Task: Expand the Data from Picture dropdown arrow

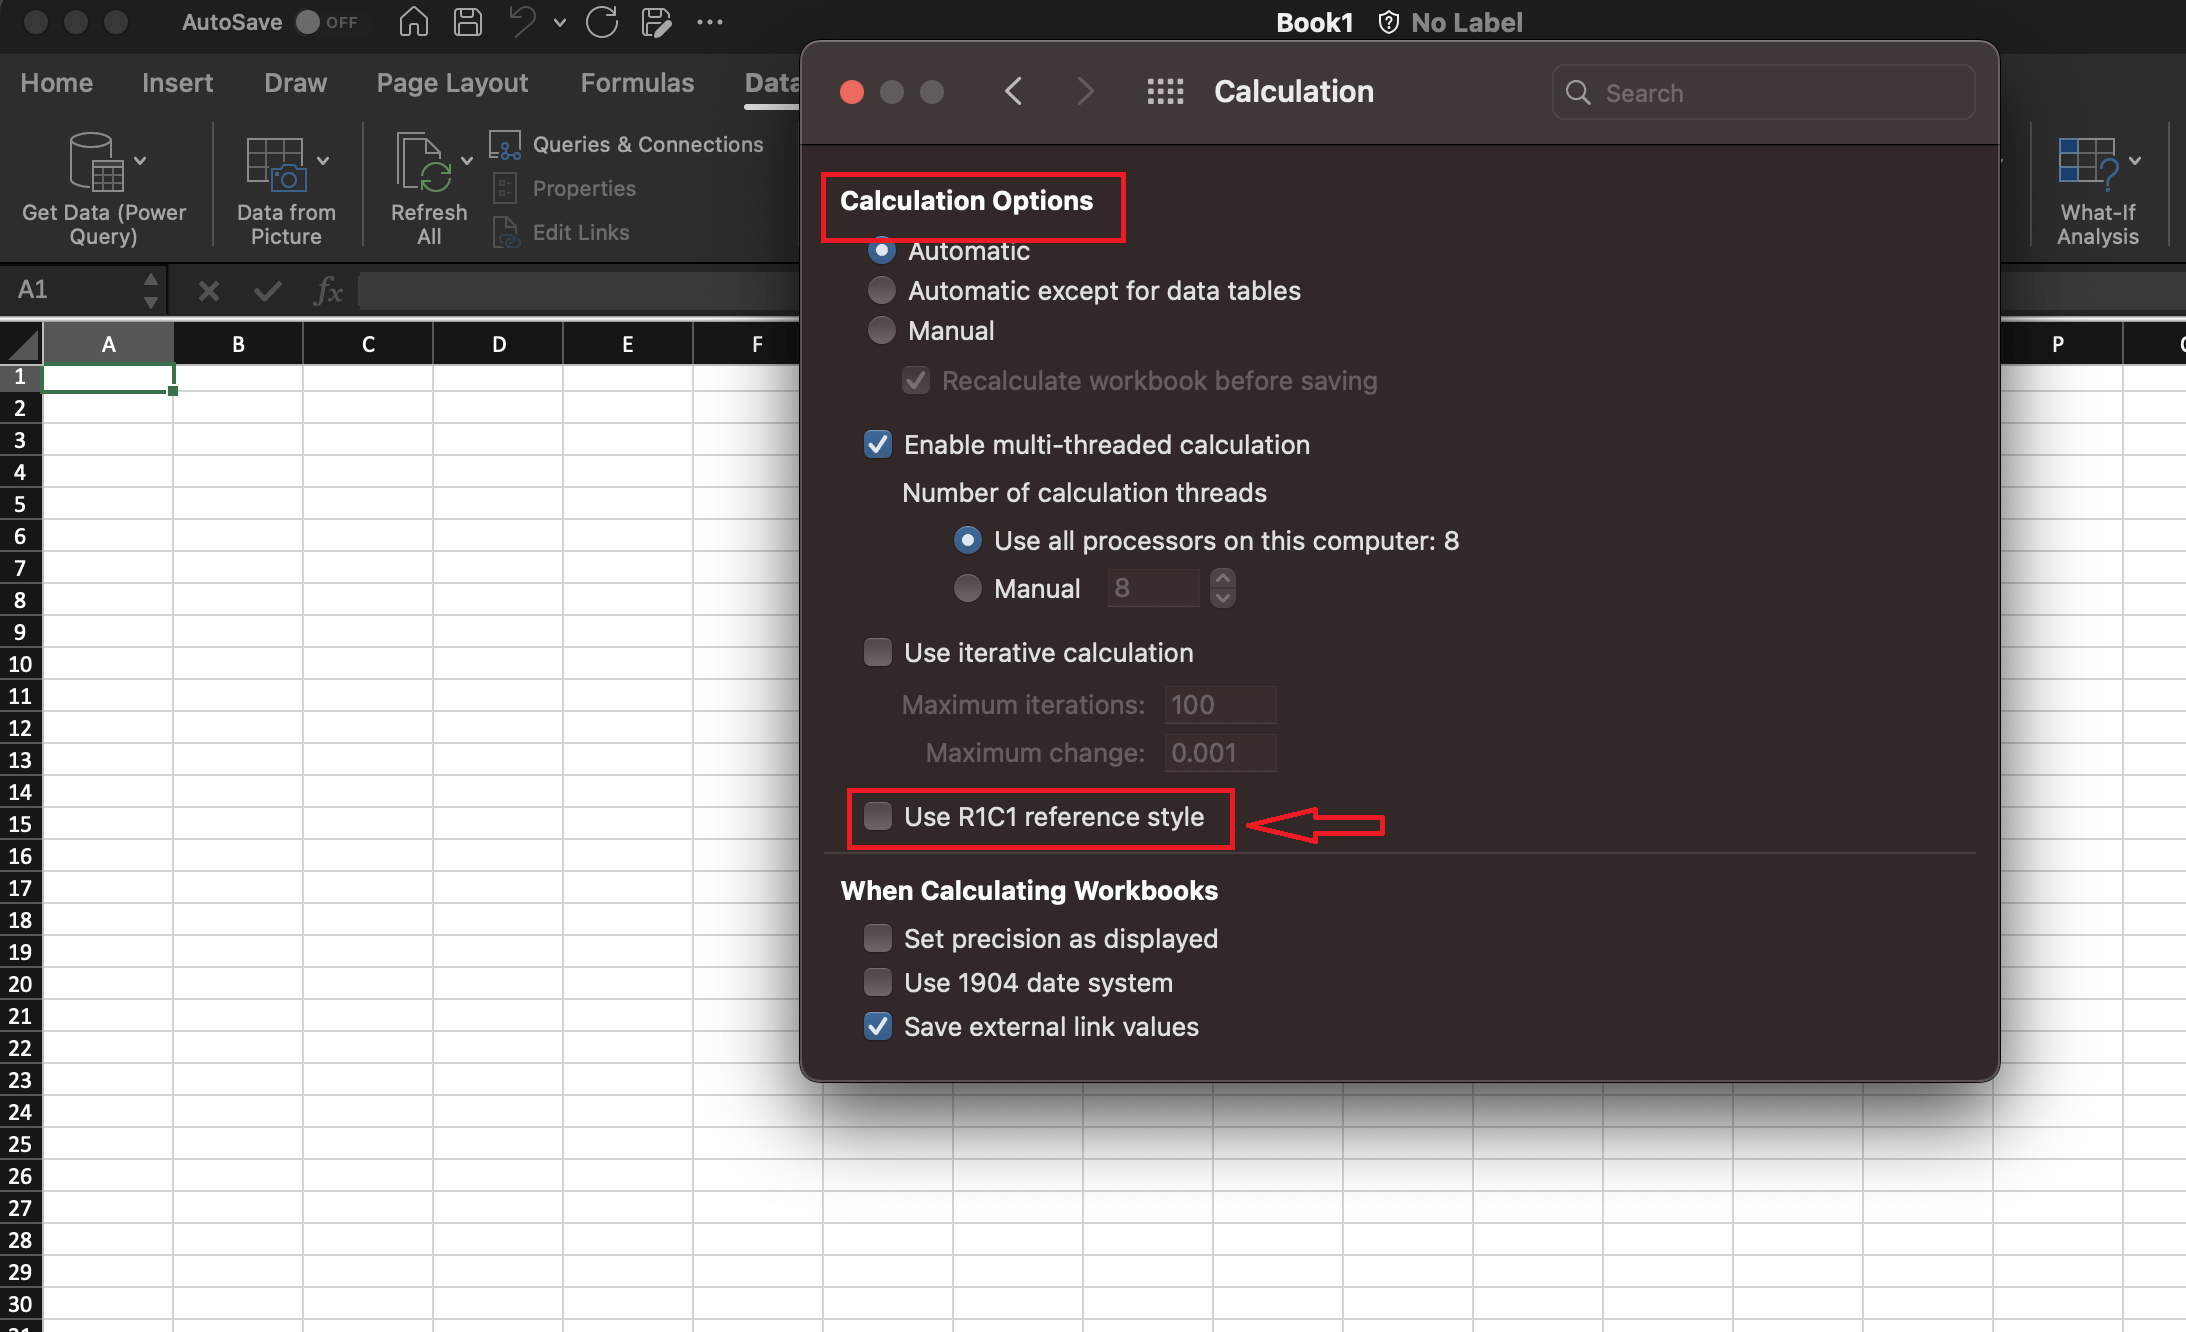Action: 323,160
